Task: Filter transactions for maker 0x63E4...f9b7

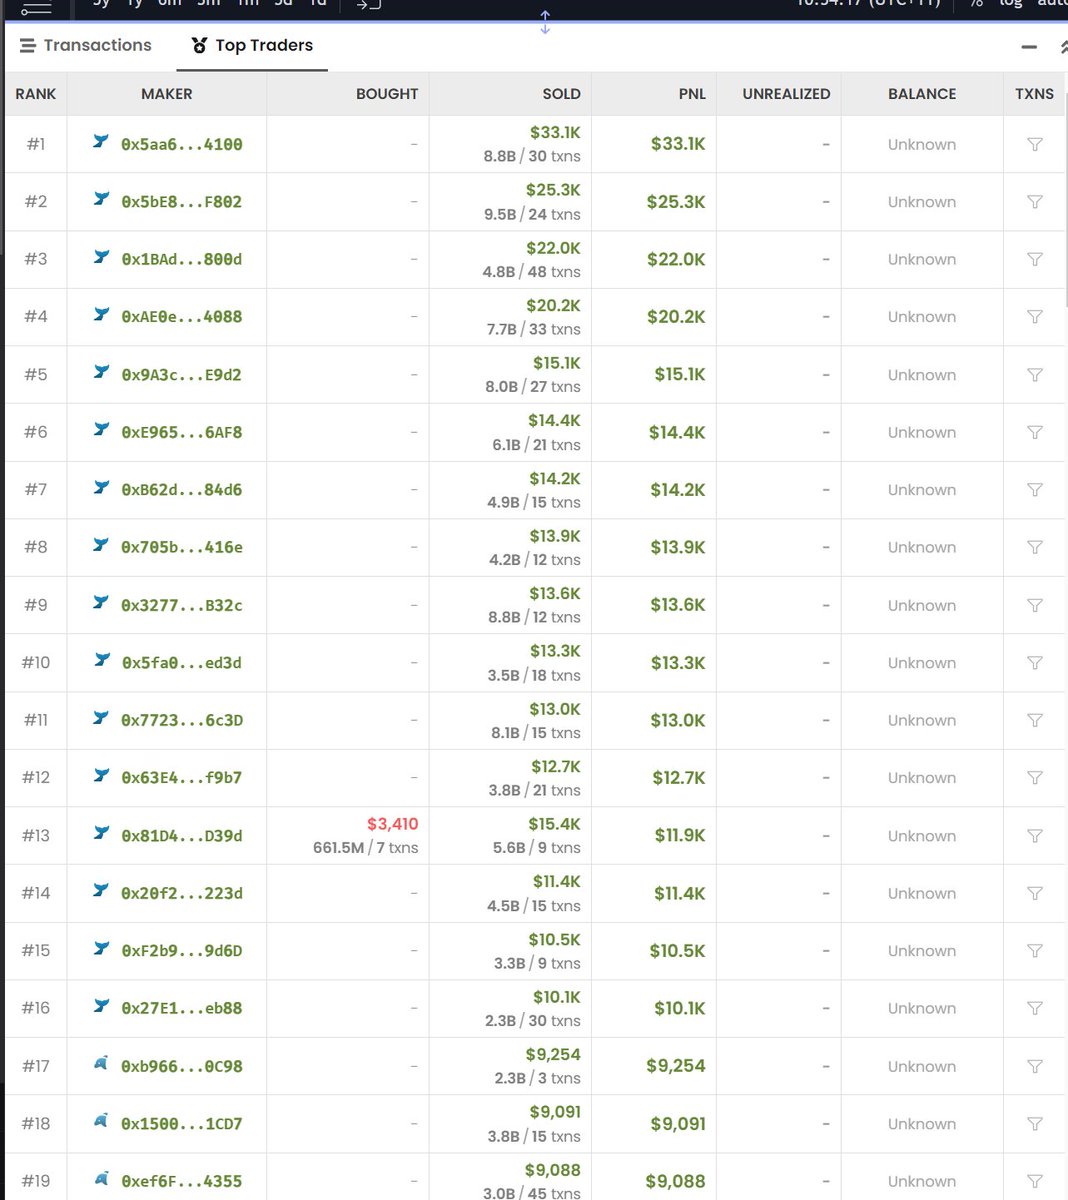Action: (x=1035, y=778)
